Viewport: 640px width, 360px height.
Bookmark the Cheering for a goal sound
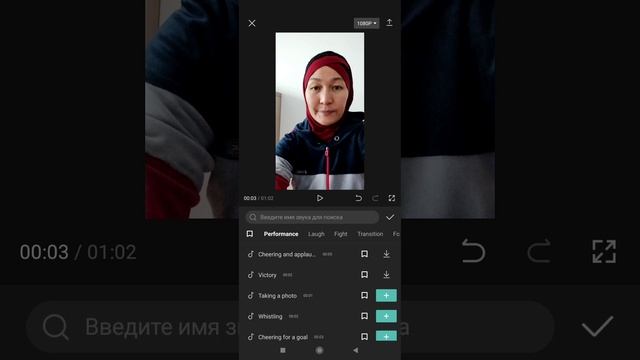(364, 336)
